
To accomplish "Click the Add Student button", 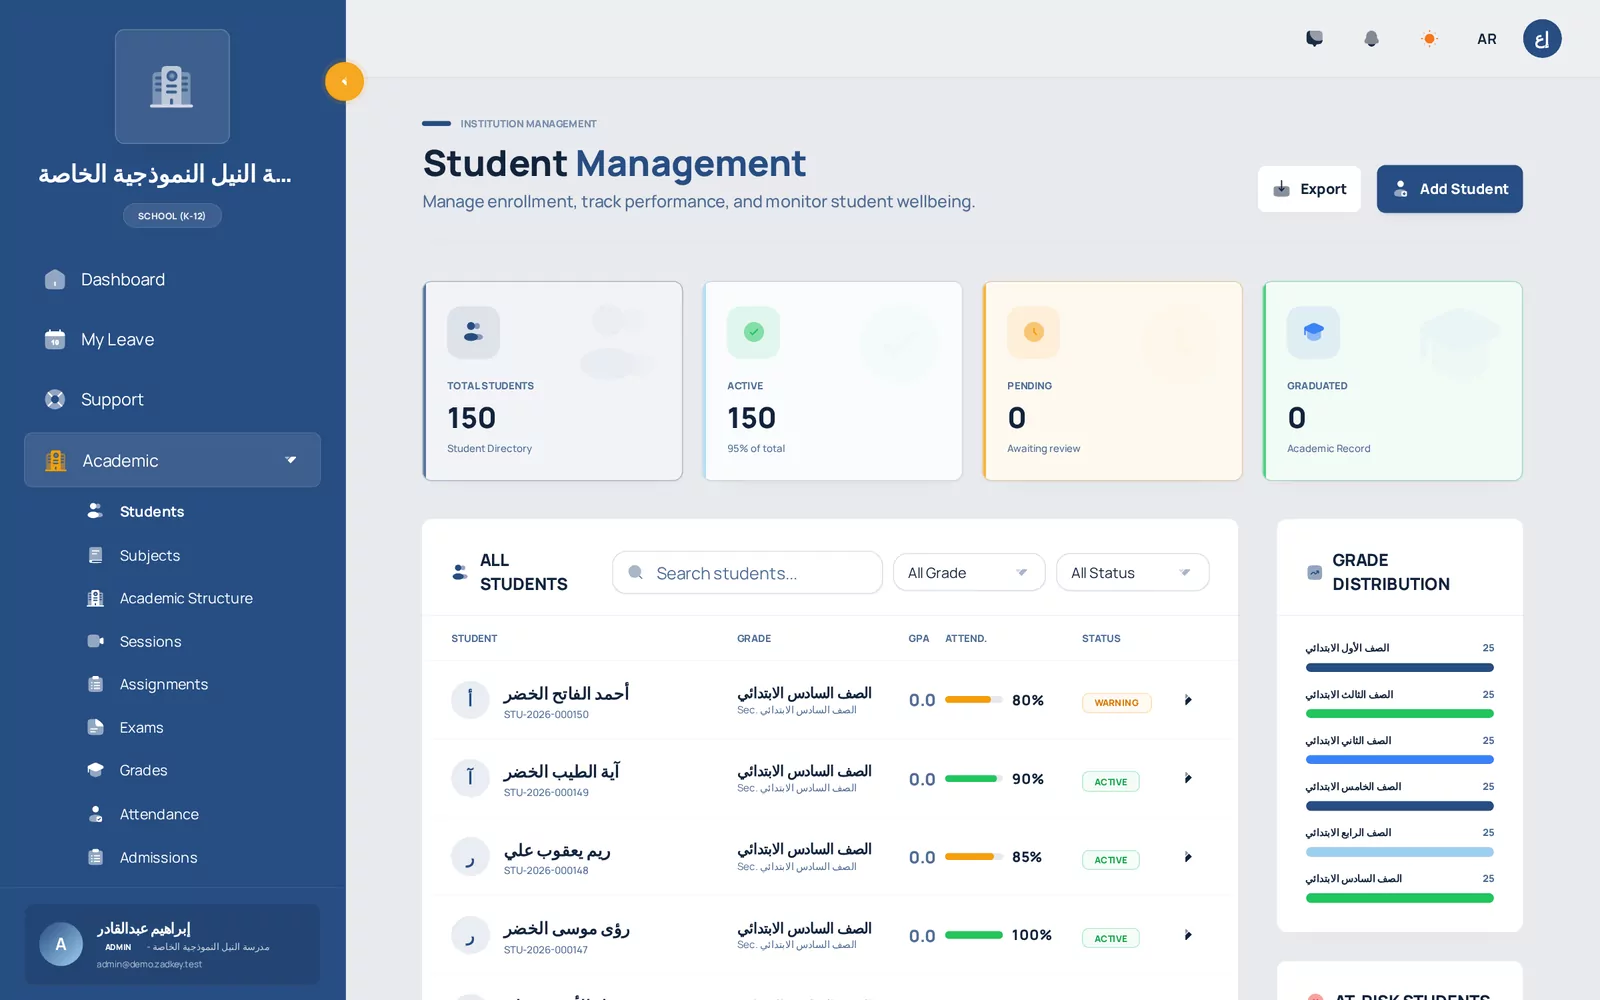I will click(1449, 189).
